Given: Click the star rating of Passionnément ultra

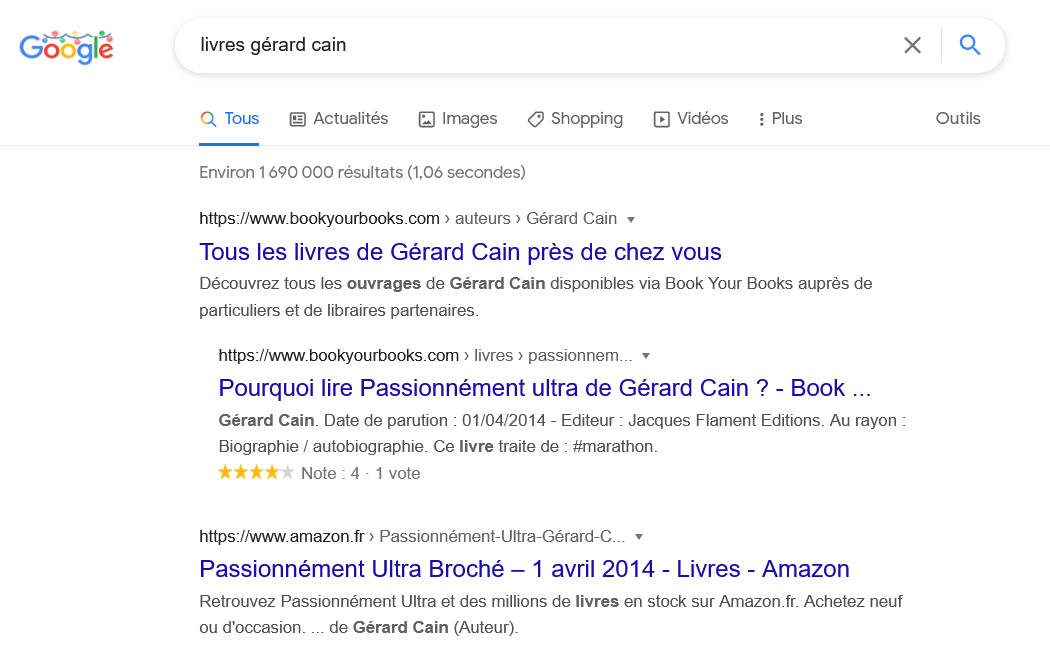Looking at the screenshot, I should coord(256,473).
